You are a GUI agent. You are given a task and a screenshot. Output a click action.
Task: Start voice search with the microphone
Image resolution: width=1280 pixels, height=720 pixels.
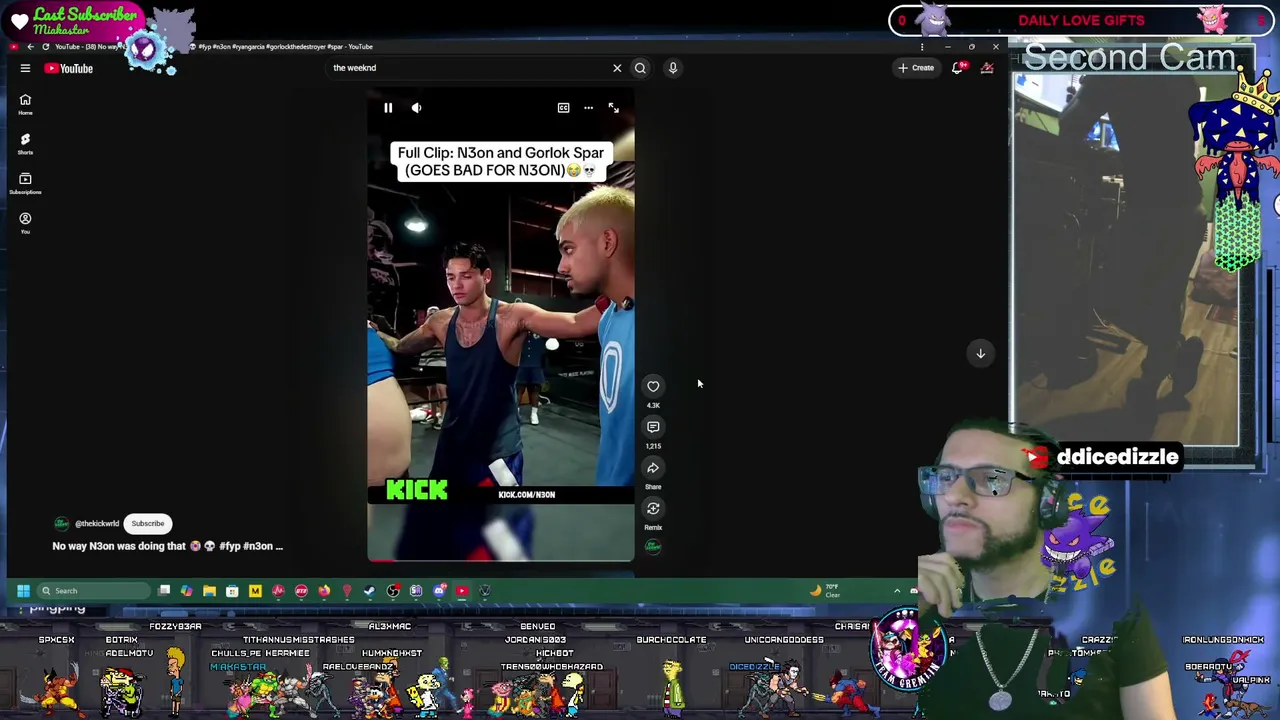[x=673, y=68]
